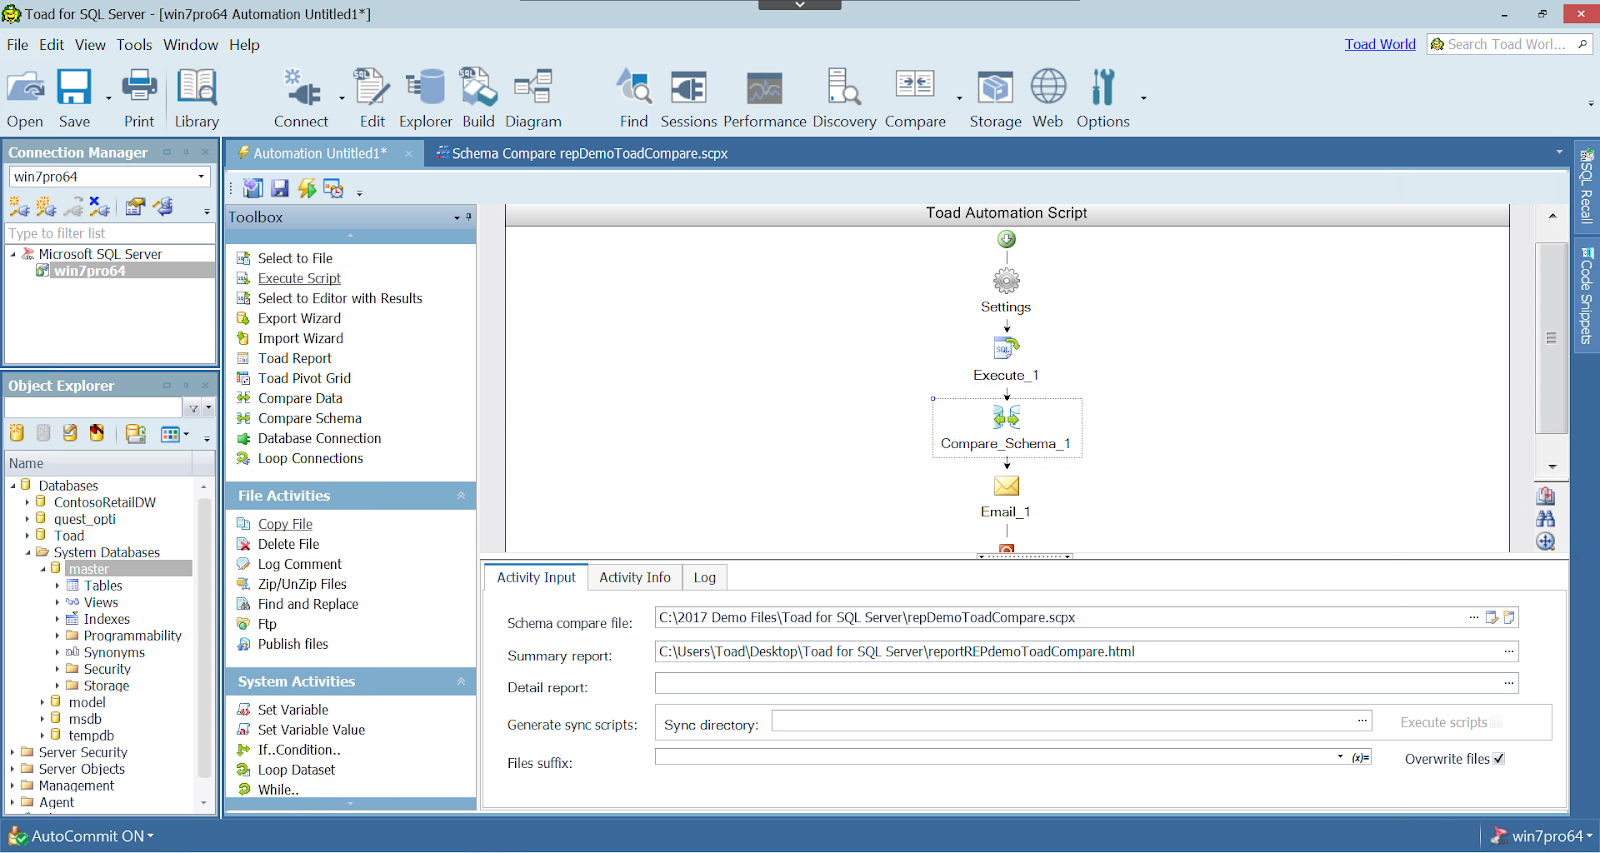Toggle the Overwrite files checkbox
The image size is (1600, 853).
(1498, 759)
